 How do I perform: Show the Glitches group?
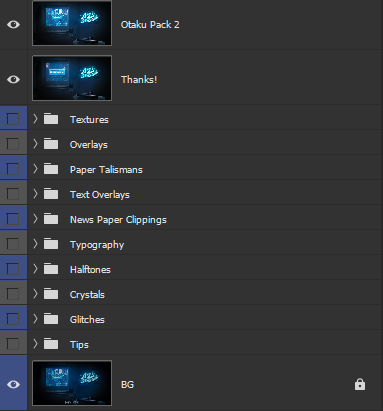pyautogui.click(x=13, y=319)
